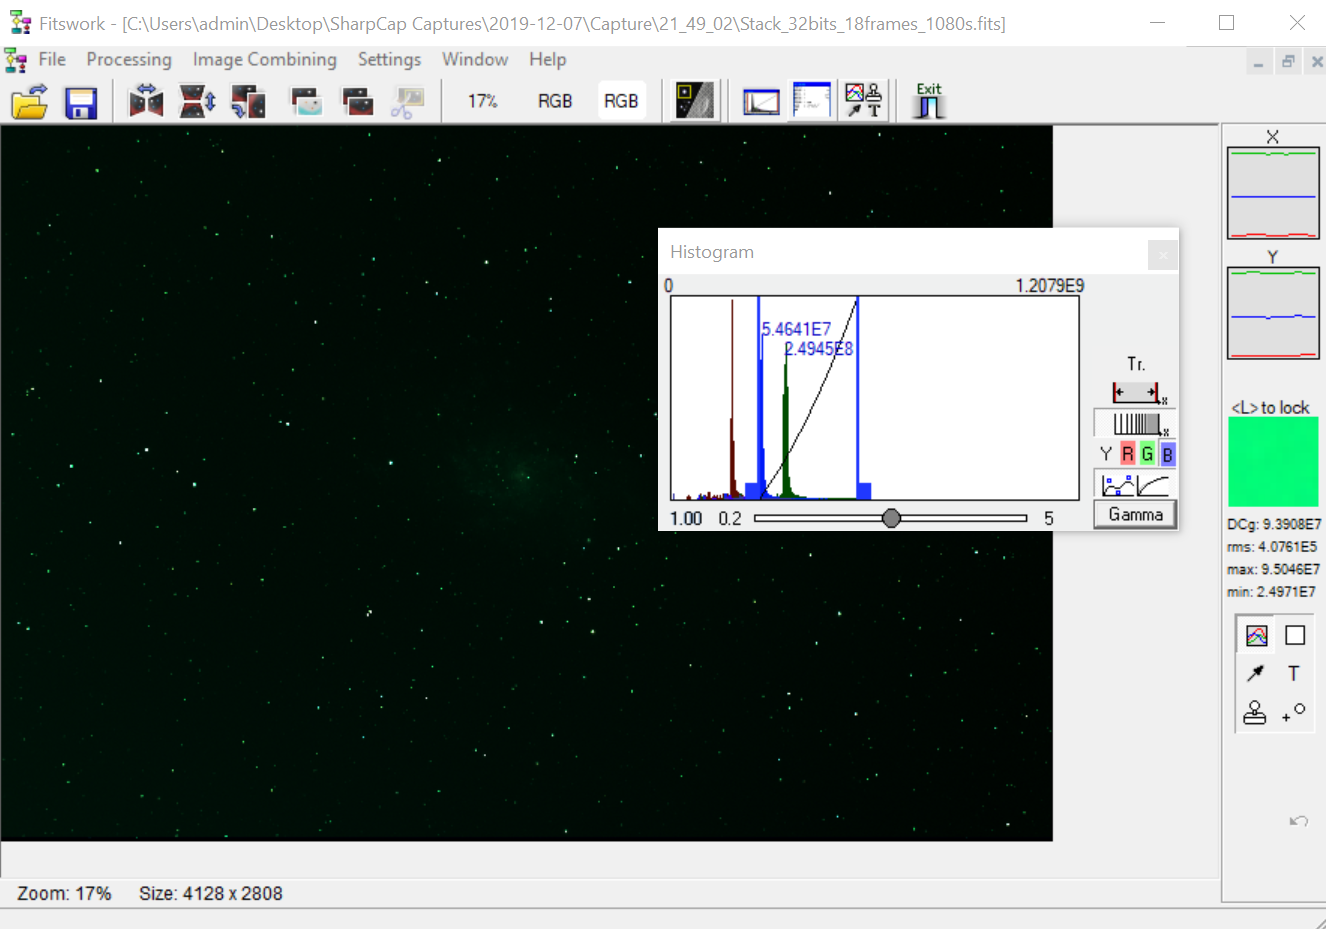Rotate image with the rotate toolbar icon
This screenshot has width=1326, height=929.
tap(248, 101)
